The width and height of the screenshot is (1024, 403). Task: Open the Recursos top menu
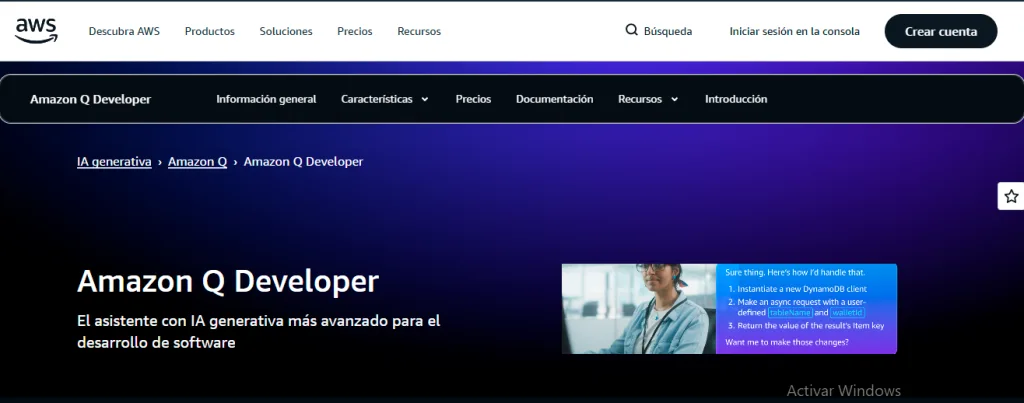coord(419,31)
